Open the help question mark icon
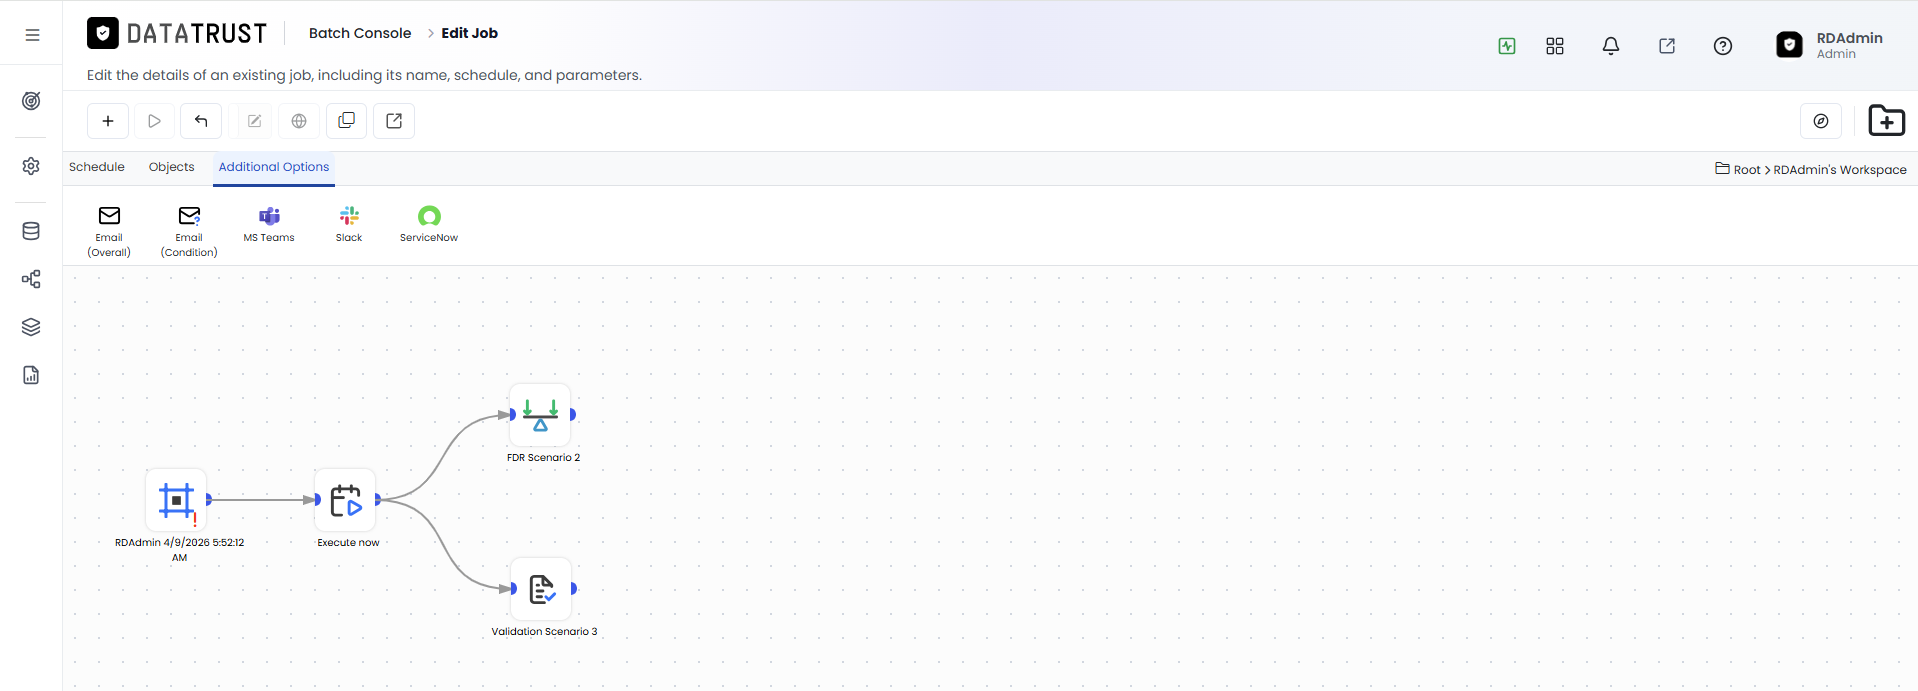Image resolution: width=1918 pixels, height=691 pixels. point(1723,46)
